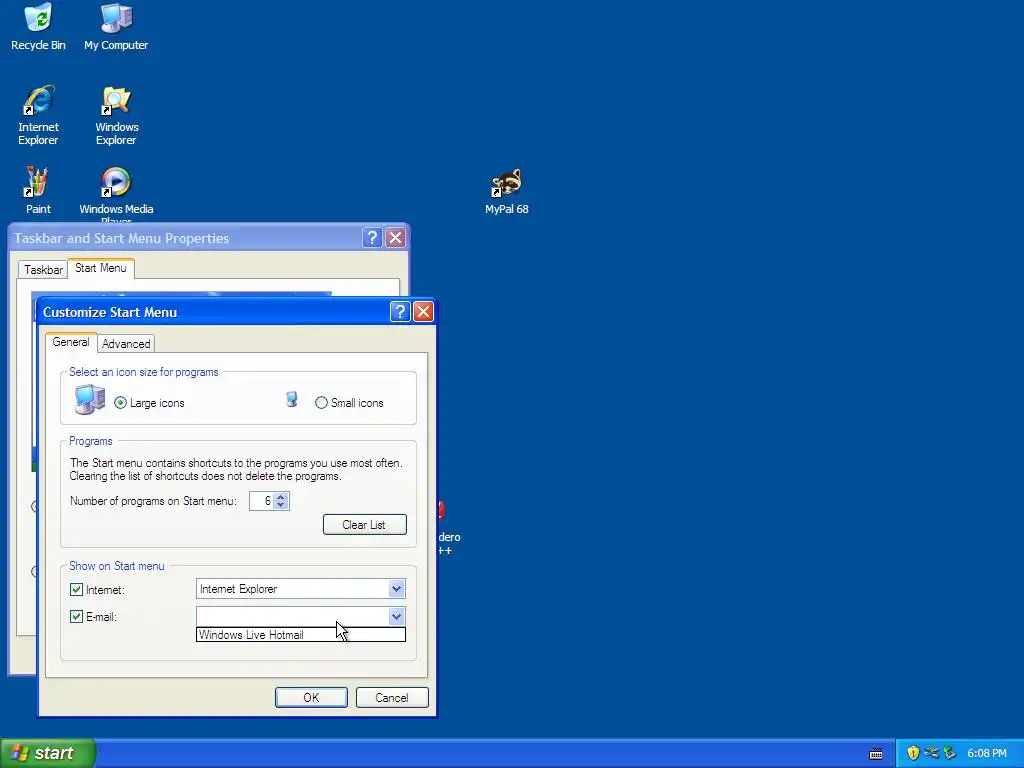This screenshot has width=1024, height=768.
Task: Click the help button in Customize Start Menu
Action: pos(400,312)
